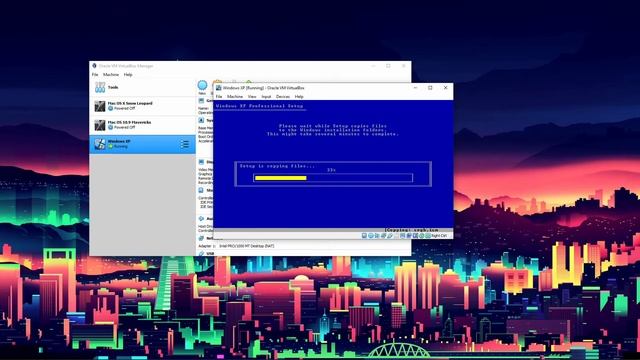The width and height of the screenshot is (640, 360).
Task: Click the hard disk activity status bar icon
Action: (x=364, y=236)
